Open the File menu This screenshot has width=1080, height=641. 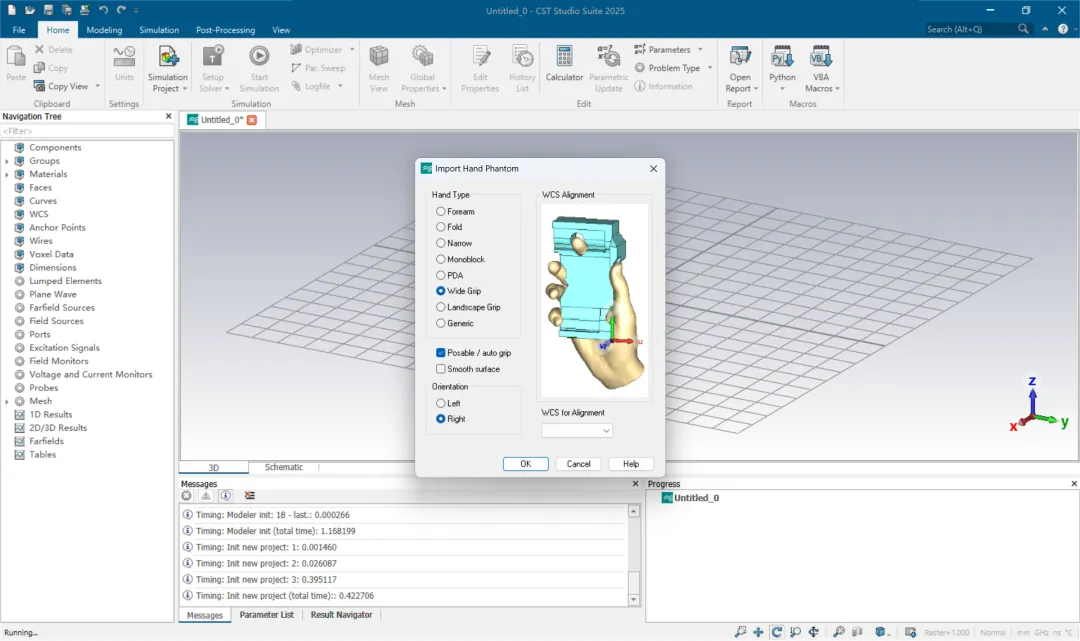[x=19, y=30]
